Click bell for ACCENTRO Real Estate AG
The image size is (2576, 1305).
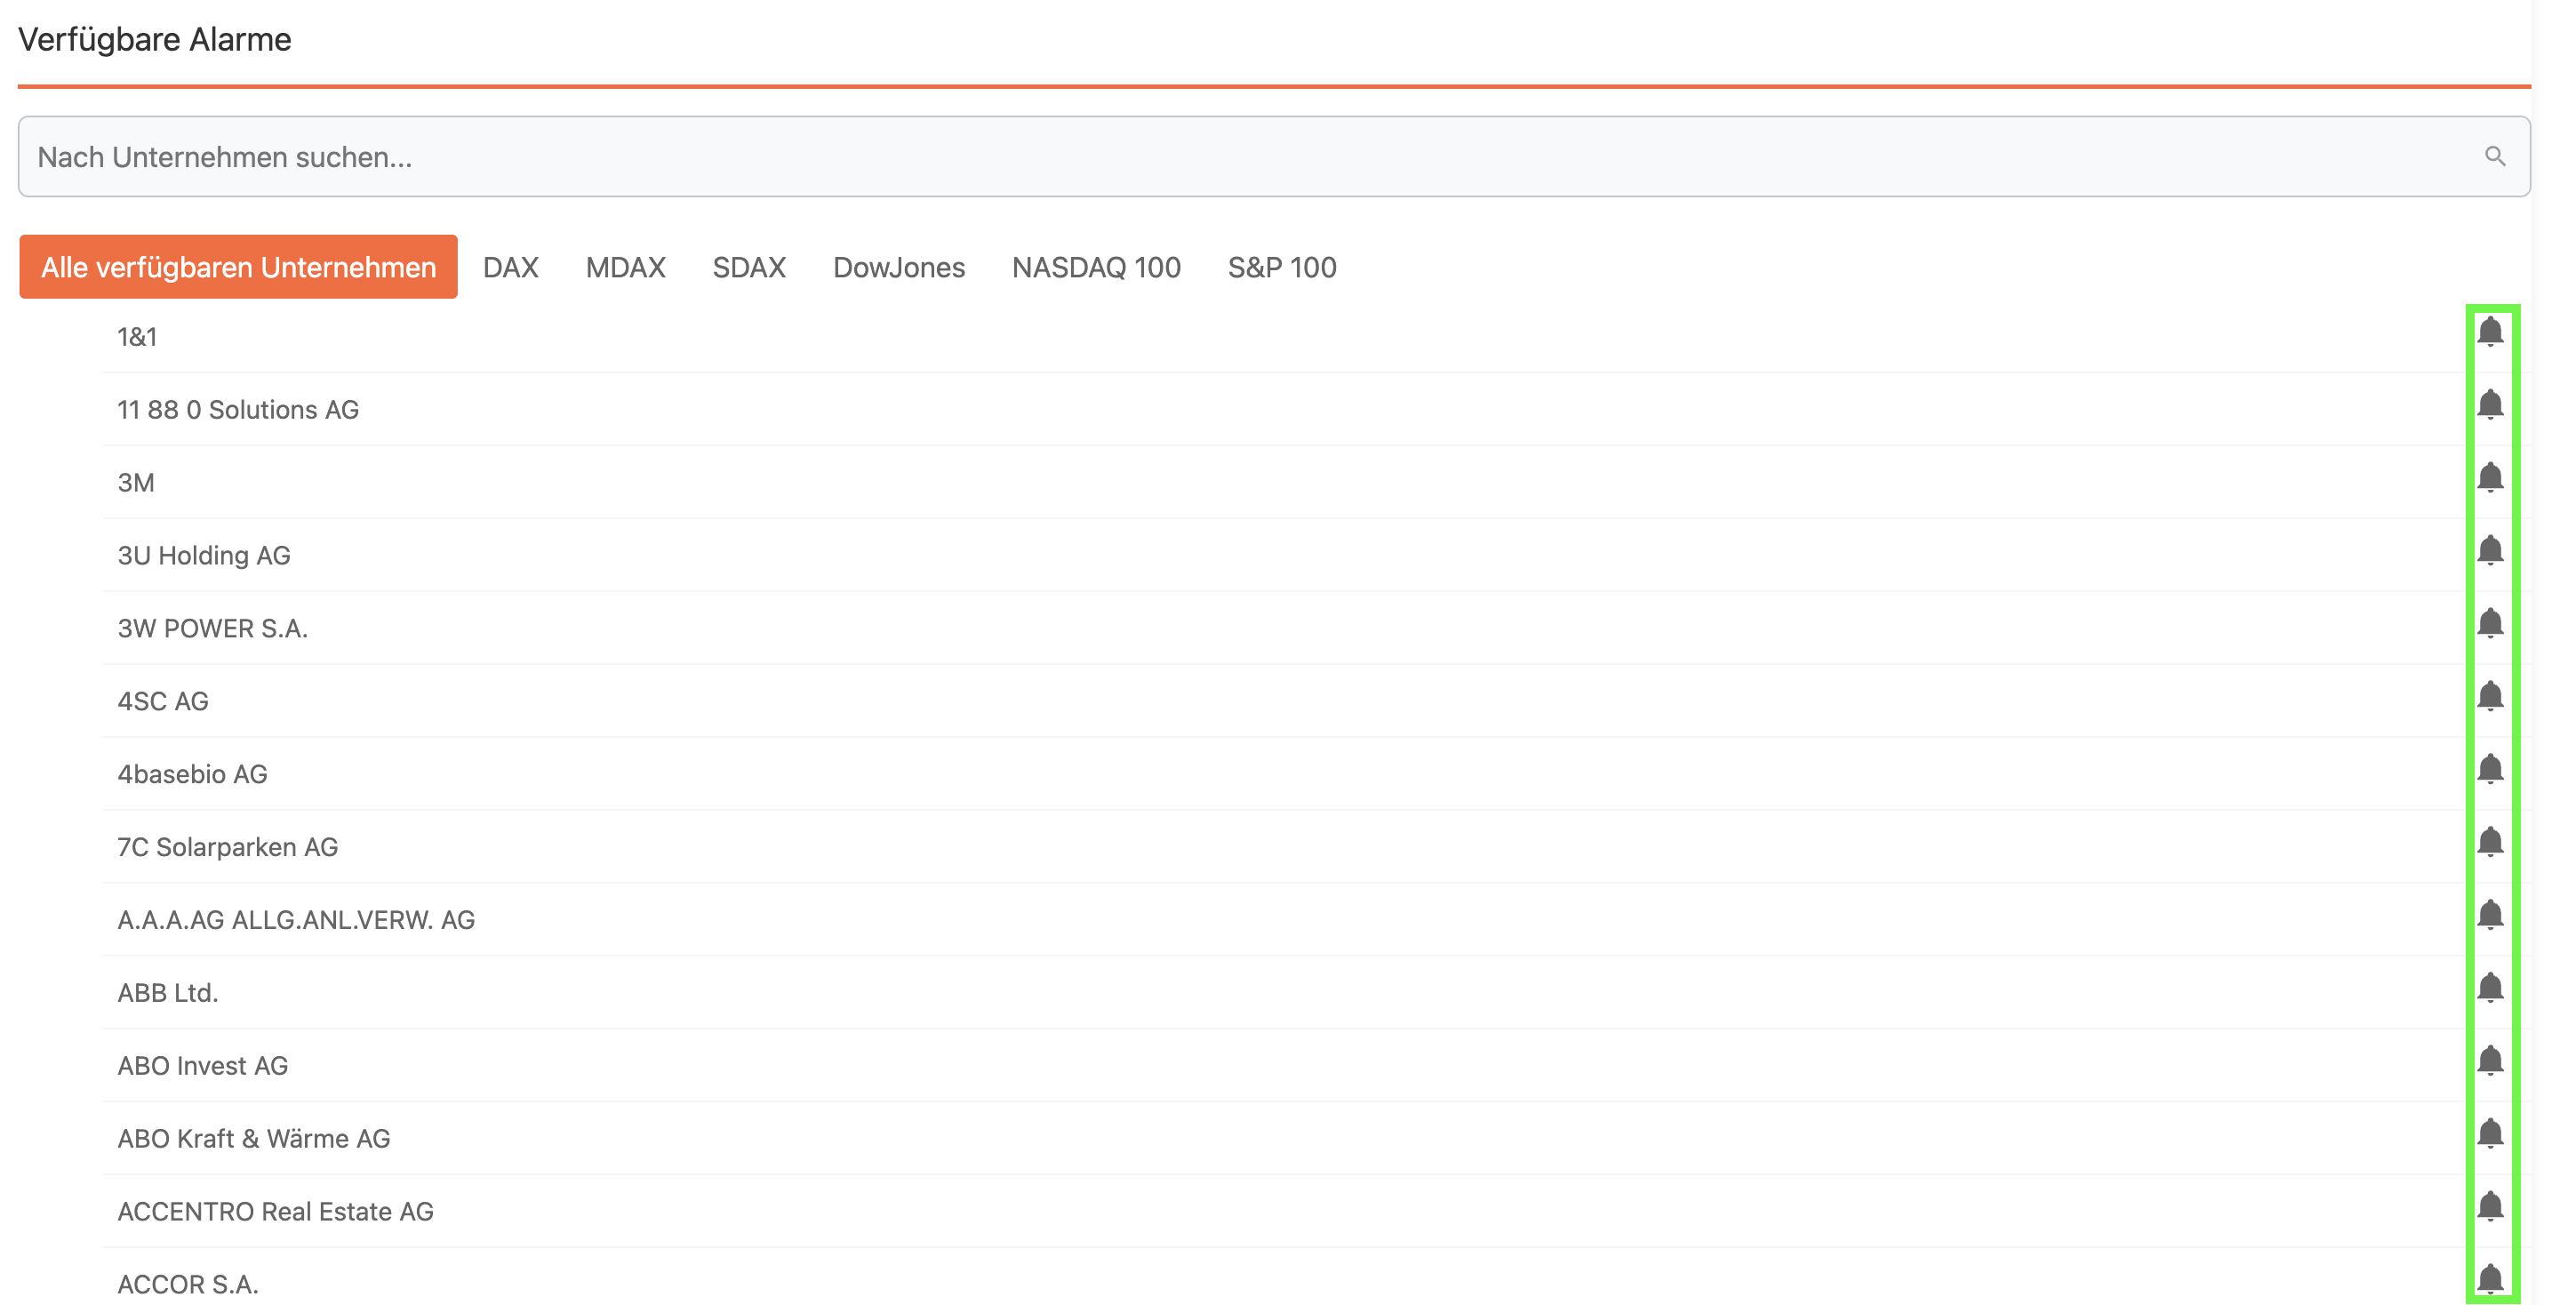point(2490,1208)
